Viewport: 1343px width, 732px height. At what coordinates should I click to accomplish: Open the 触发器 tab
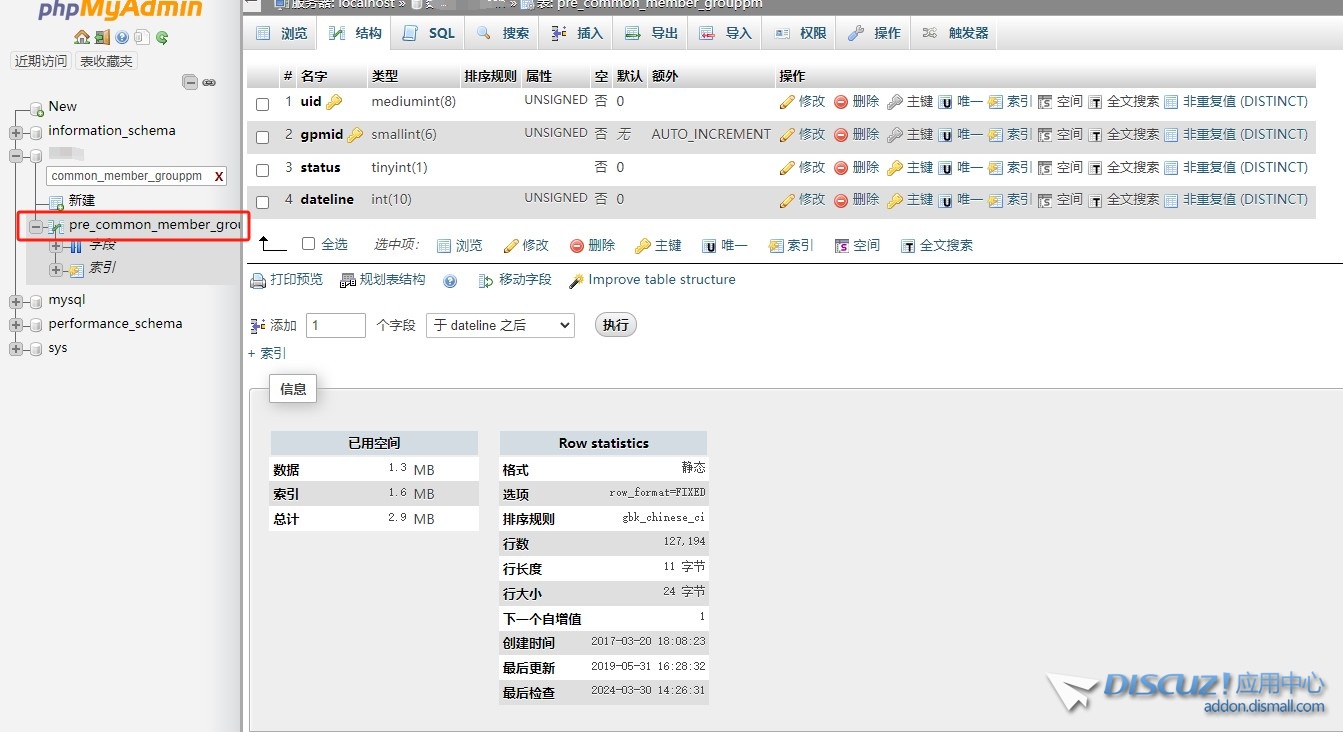coord(955,34)
